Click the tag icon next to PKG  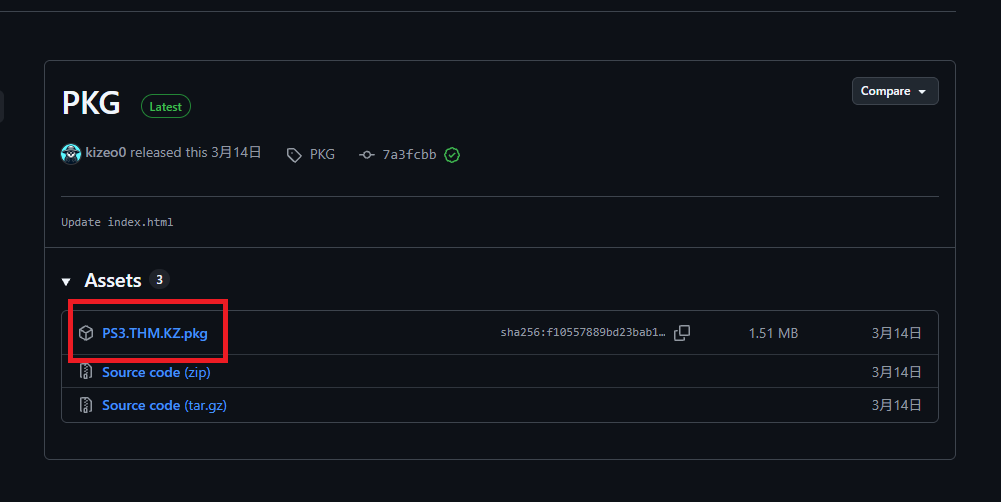tap(294, 155)
